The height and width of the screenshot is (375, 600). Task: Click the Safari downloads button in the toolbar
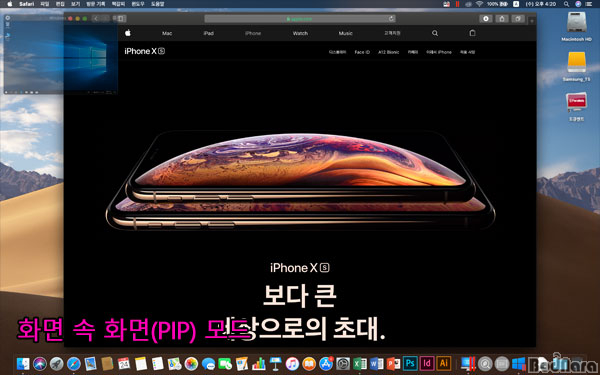486,18
